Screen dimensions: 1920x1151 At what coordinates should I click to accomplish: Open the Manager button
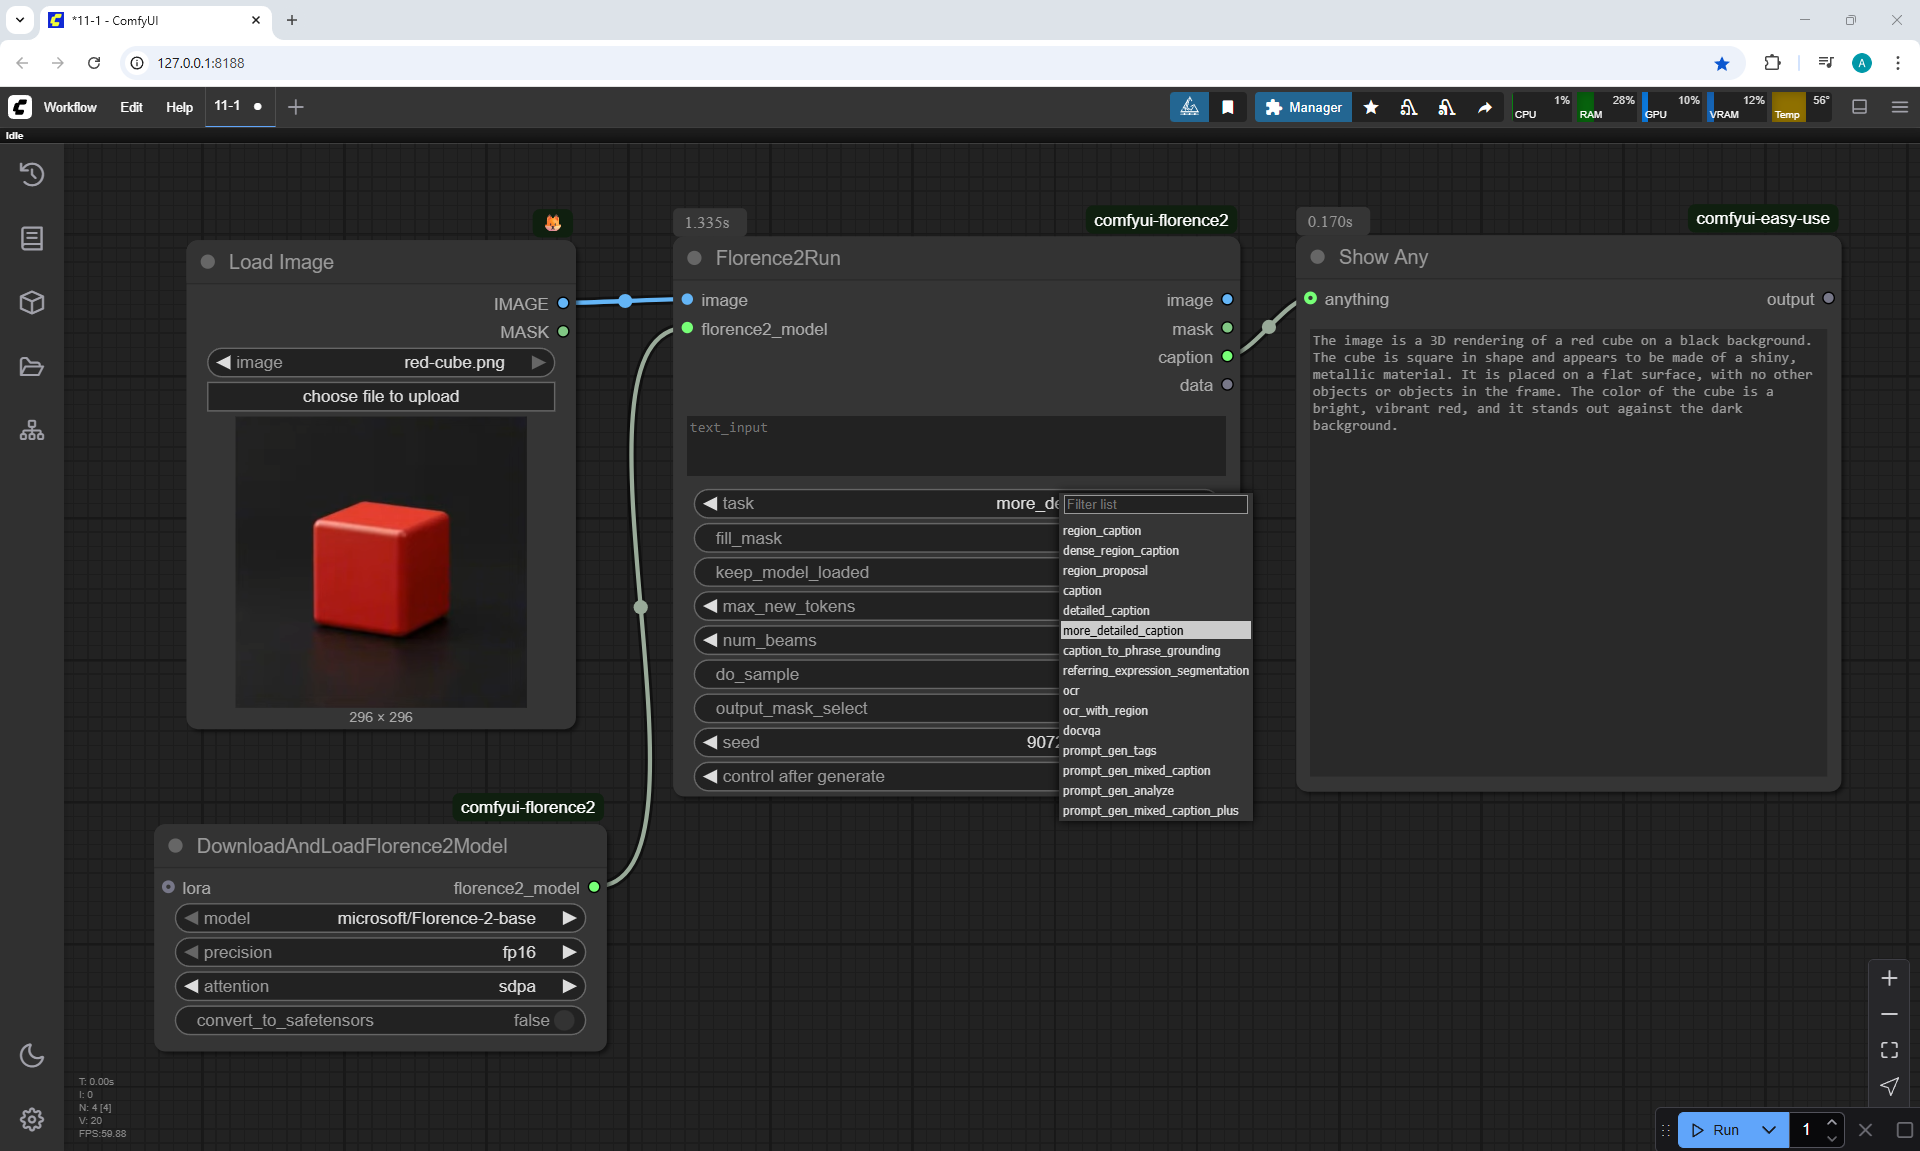(1303, 107)
